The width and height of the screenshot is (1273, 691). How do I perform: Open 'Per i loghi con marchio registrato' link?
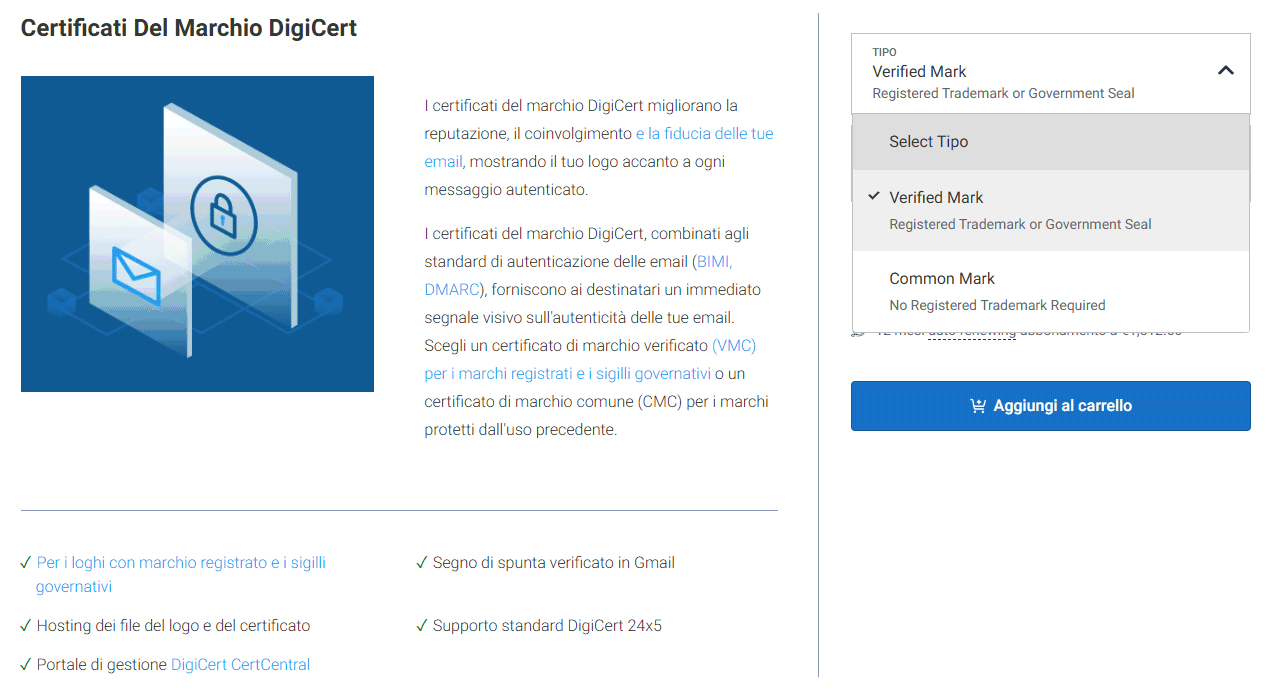point(181,575)
